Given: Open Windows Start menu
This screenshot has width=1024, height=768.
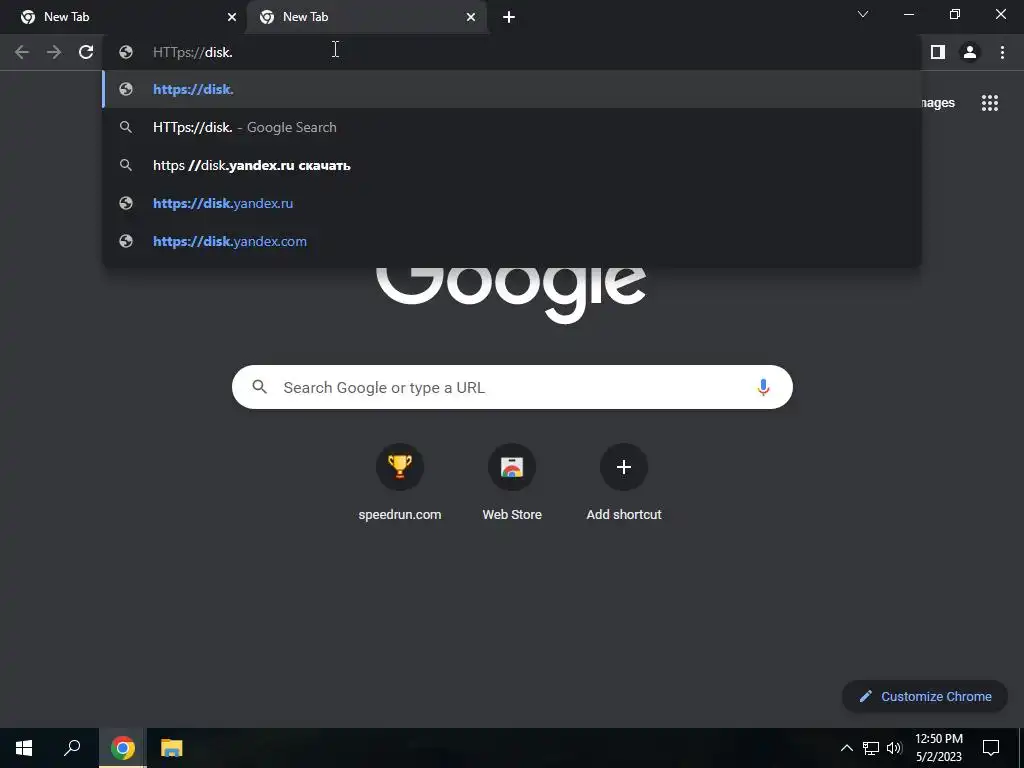Looking at the screenshot, I should 24,748.
